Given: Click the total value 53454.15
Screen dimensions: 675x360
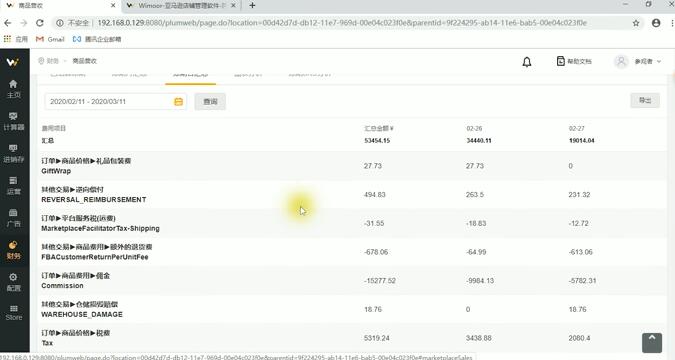Looking at the screenshot, I should coord(377,140).
